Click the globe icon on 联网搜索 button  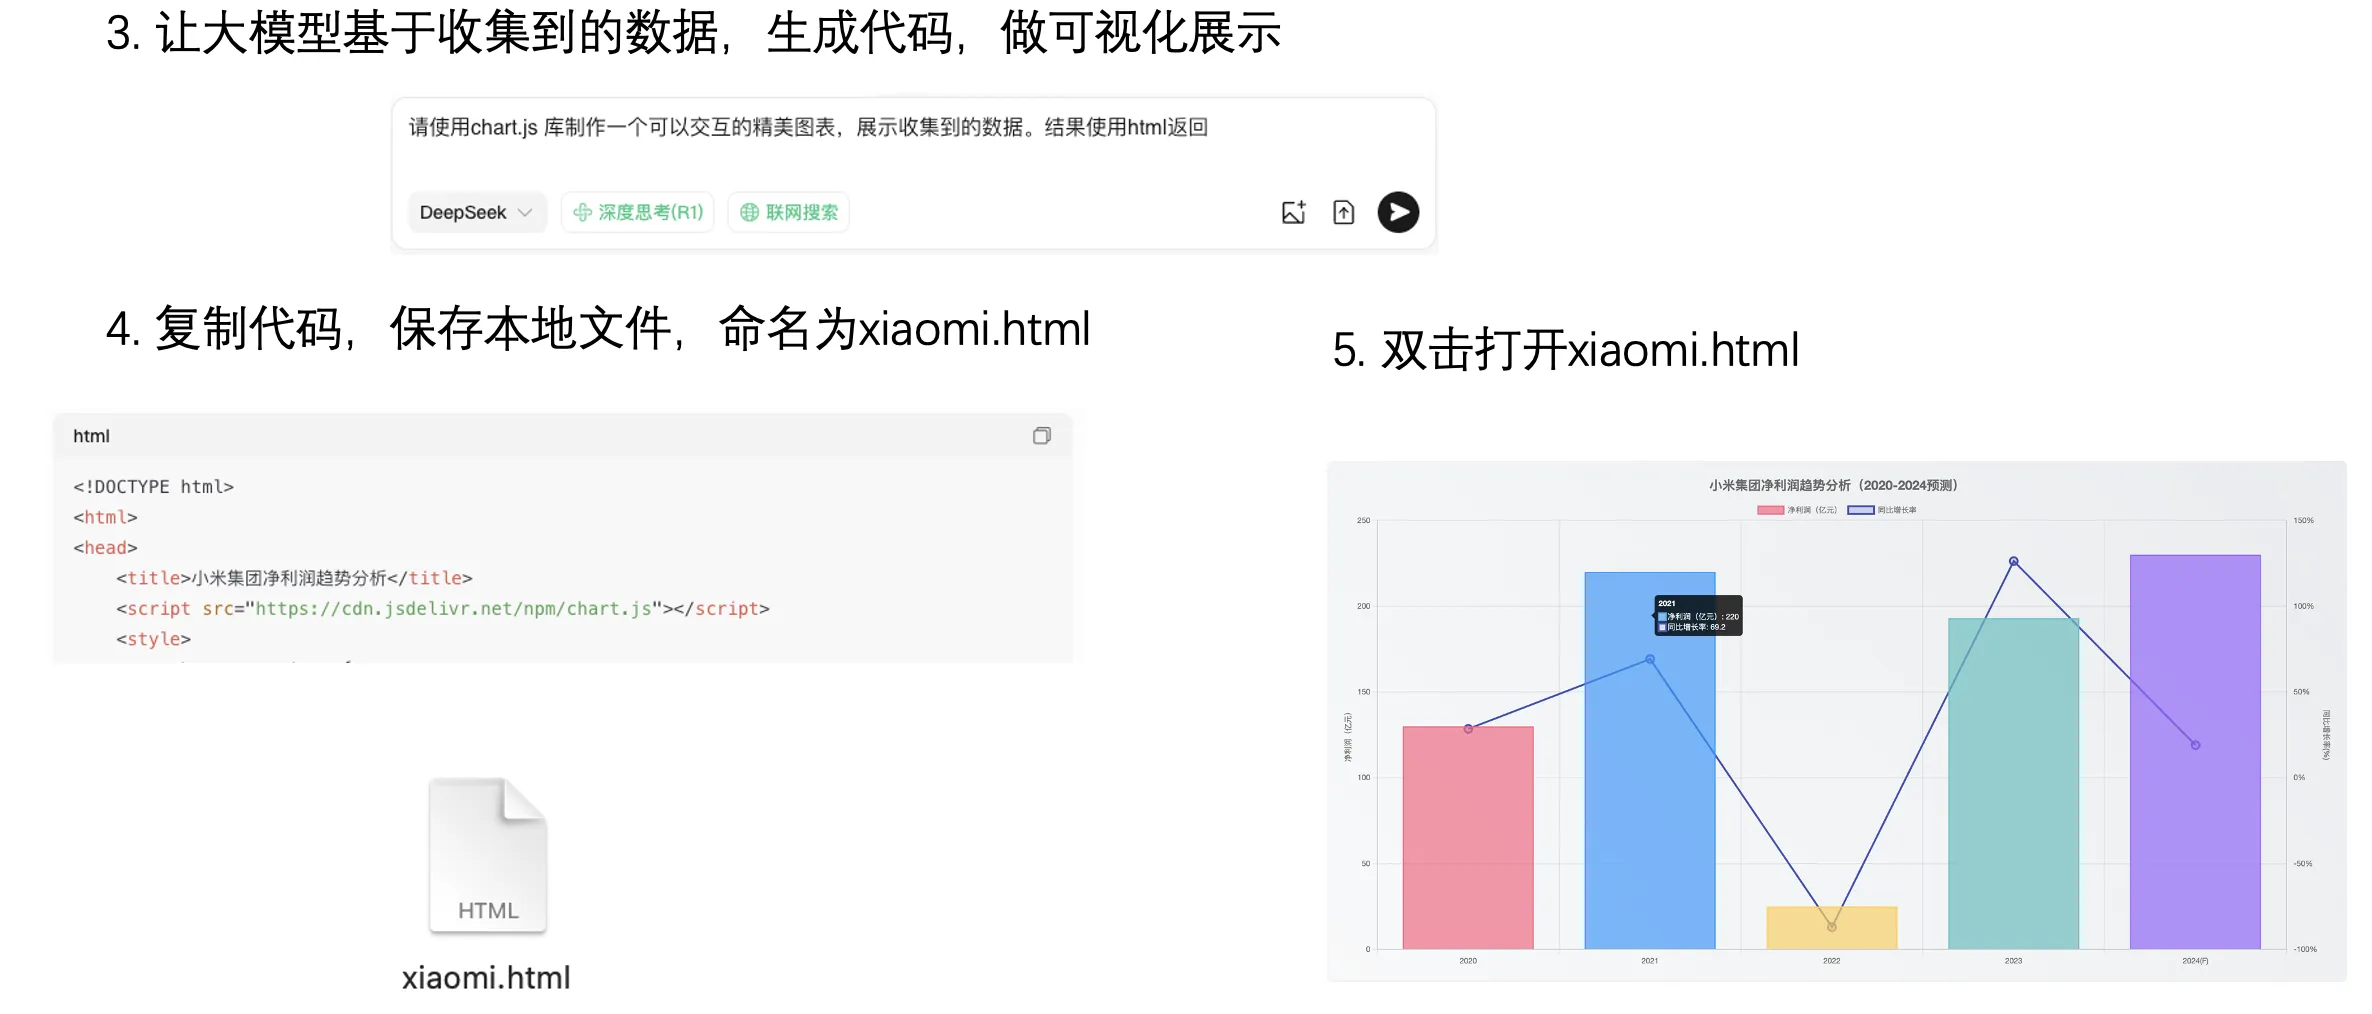point(750,212)
